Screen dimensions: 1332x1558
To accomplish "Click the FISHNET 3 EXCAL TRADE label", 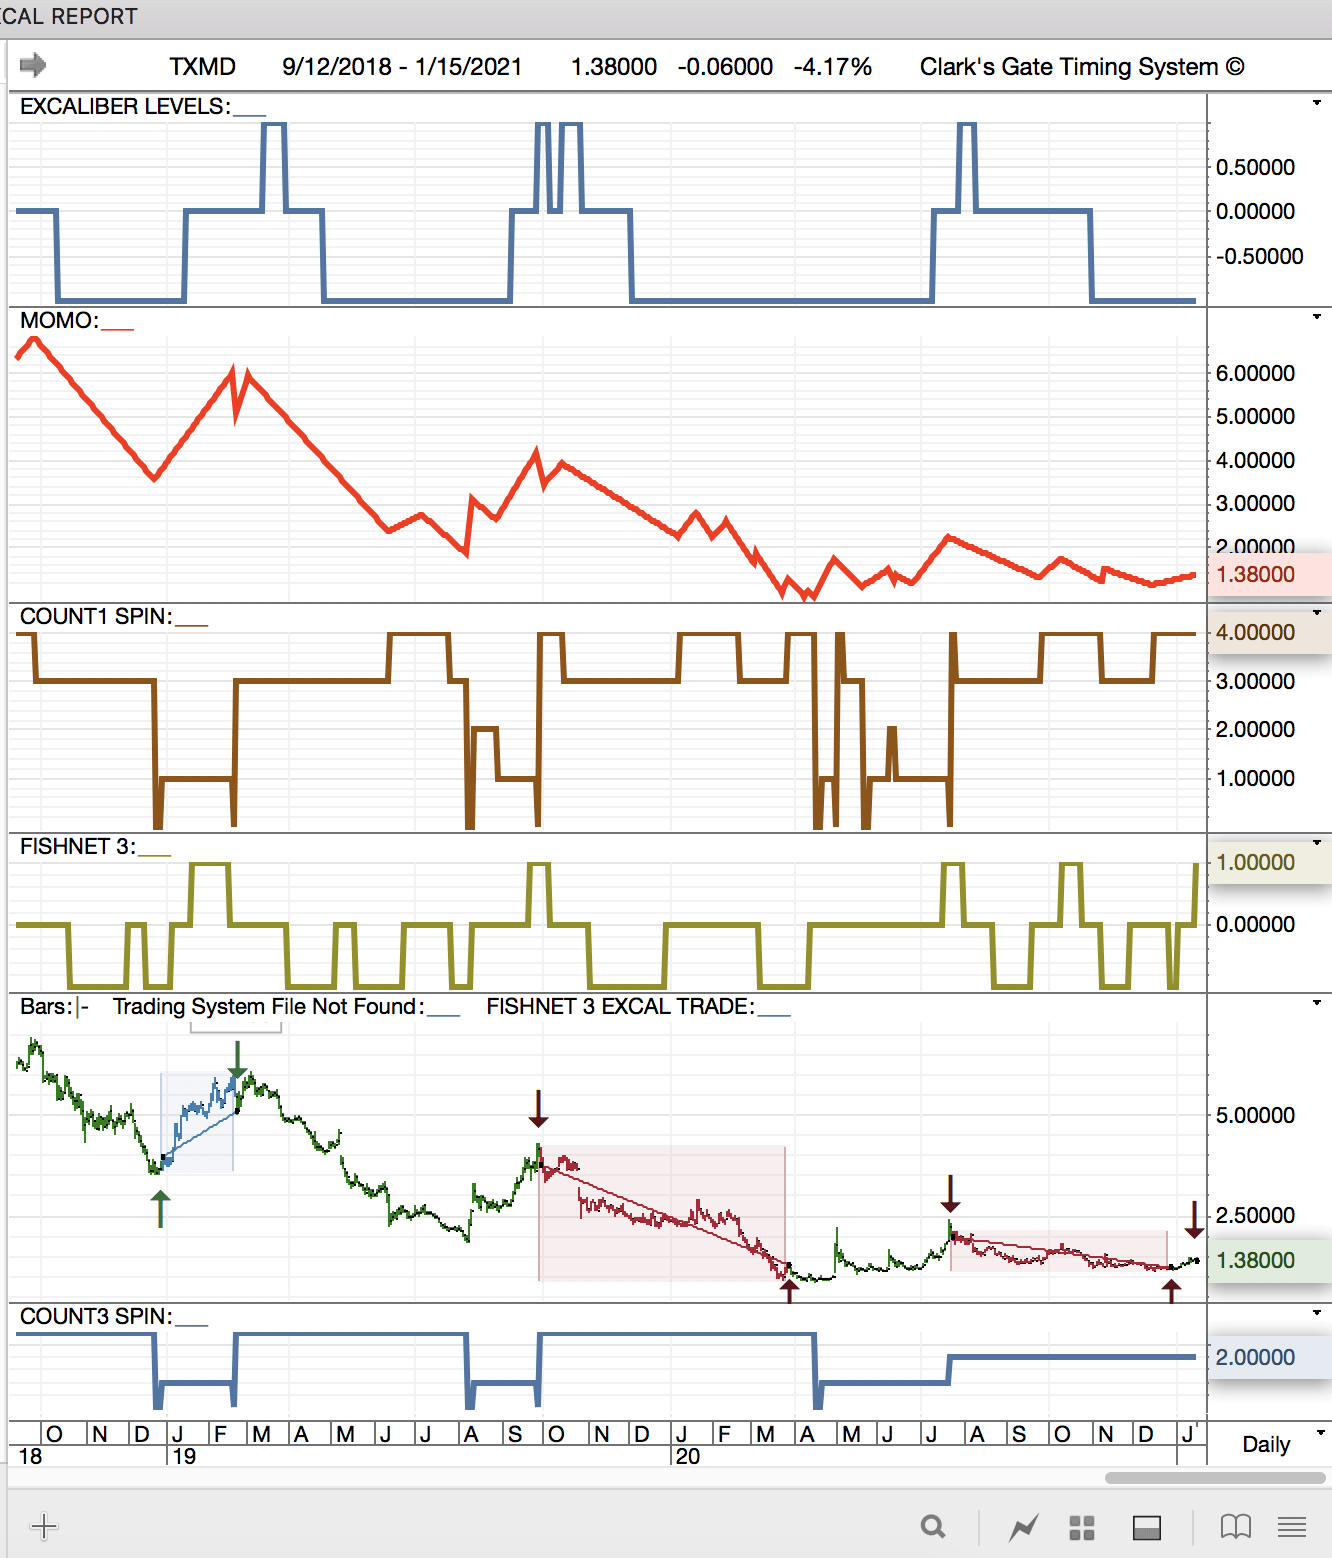I will click(x=620, y=1006).
